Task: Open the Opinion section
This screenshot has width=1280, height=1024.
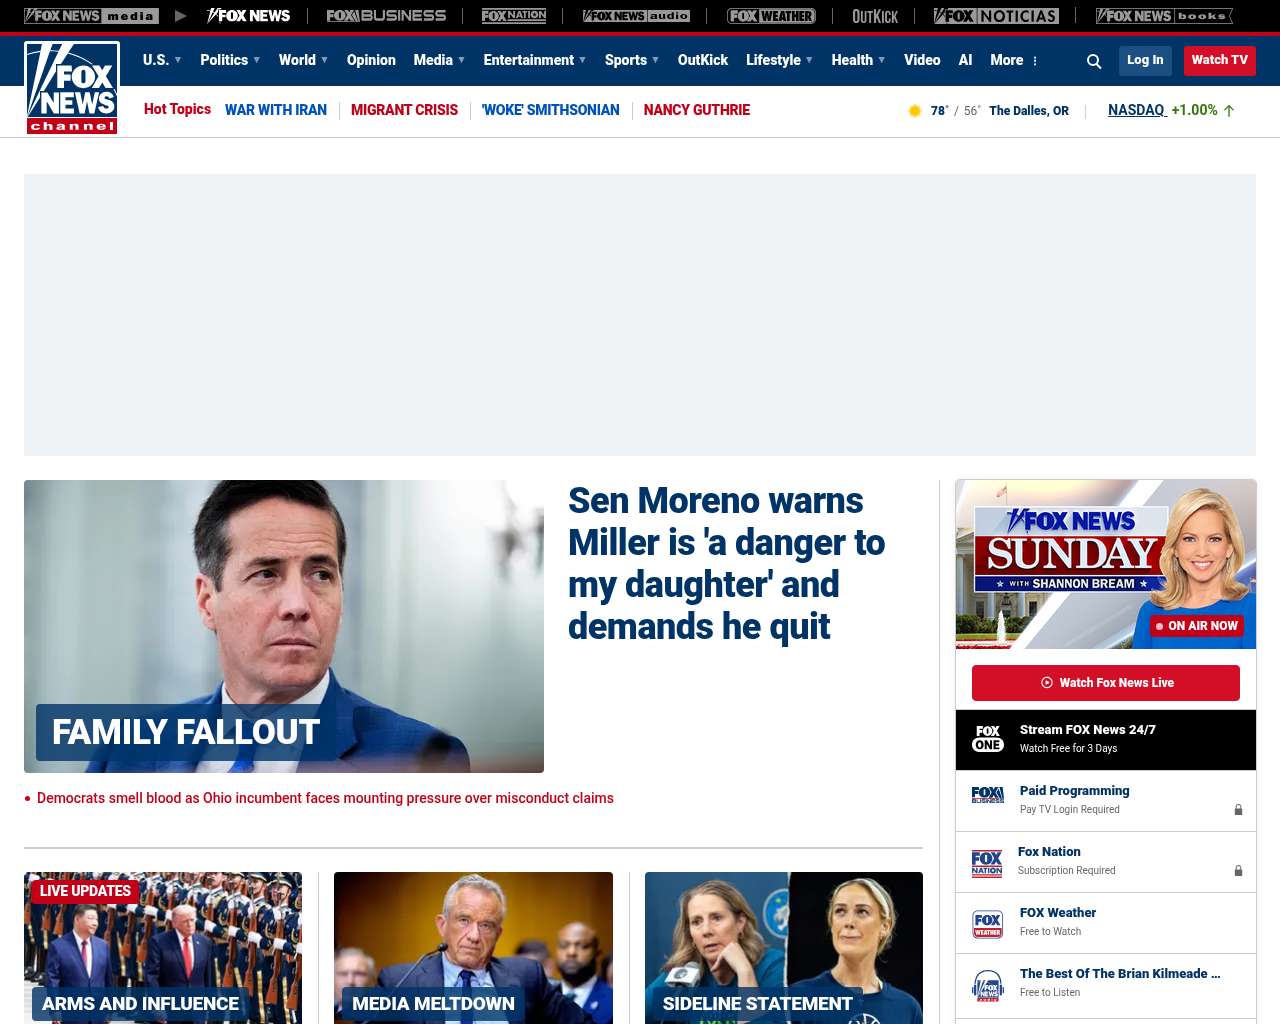Action: (371, 60)
